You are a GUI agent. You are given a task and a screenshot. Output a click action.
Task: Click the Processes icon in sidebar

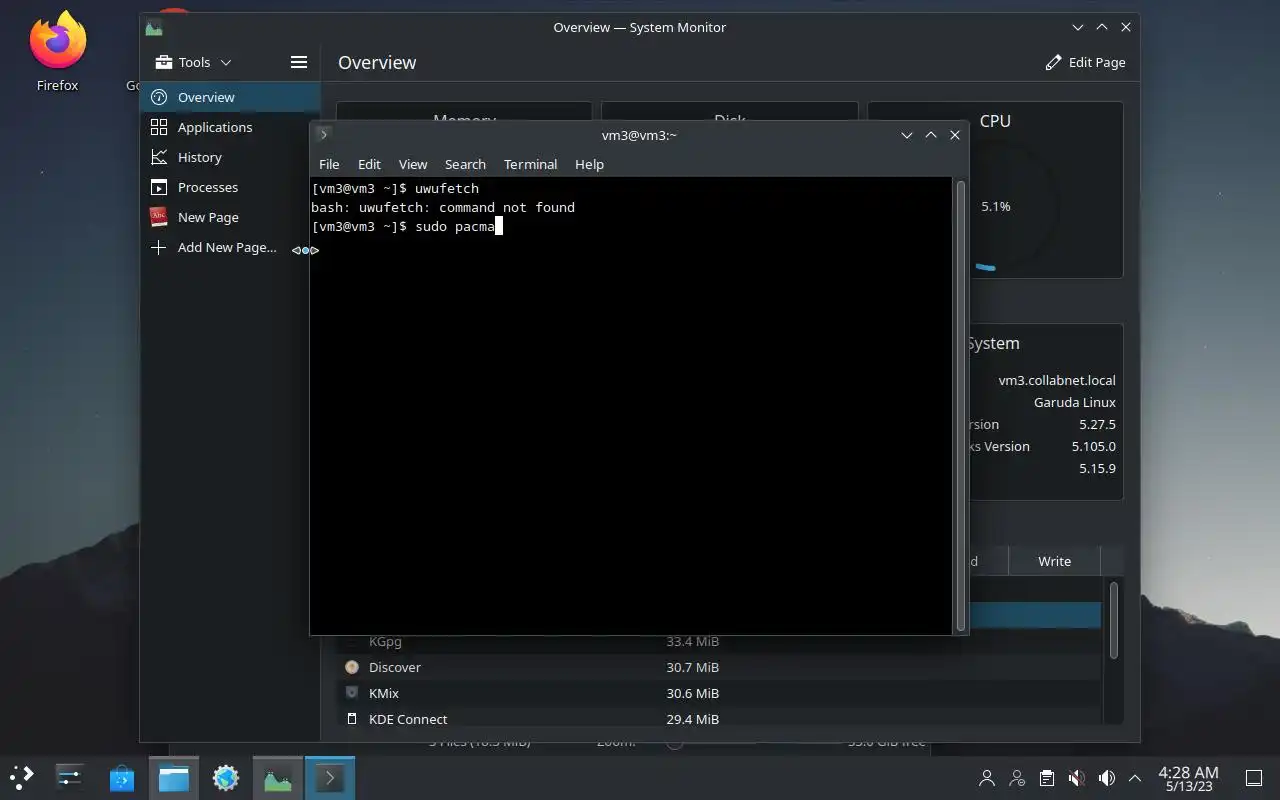pyautogui.click(x=158, y=187)
